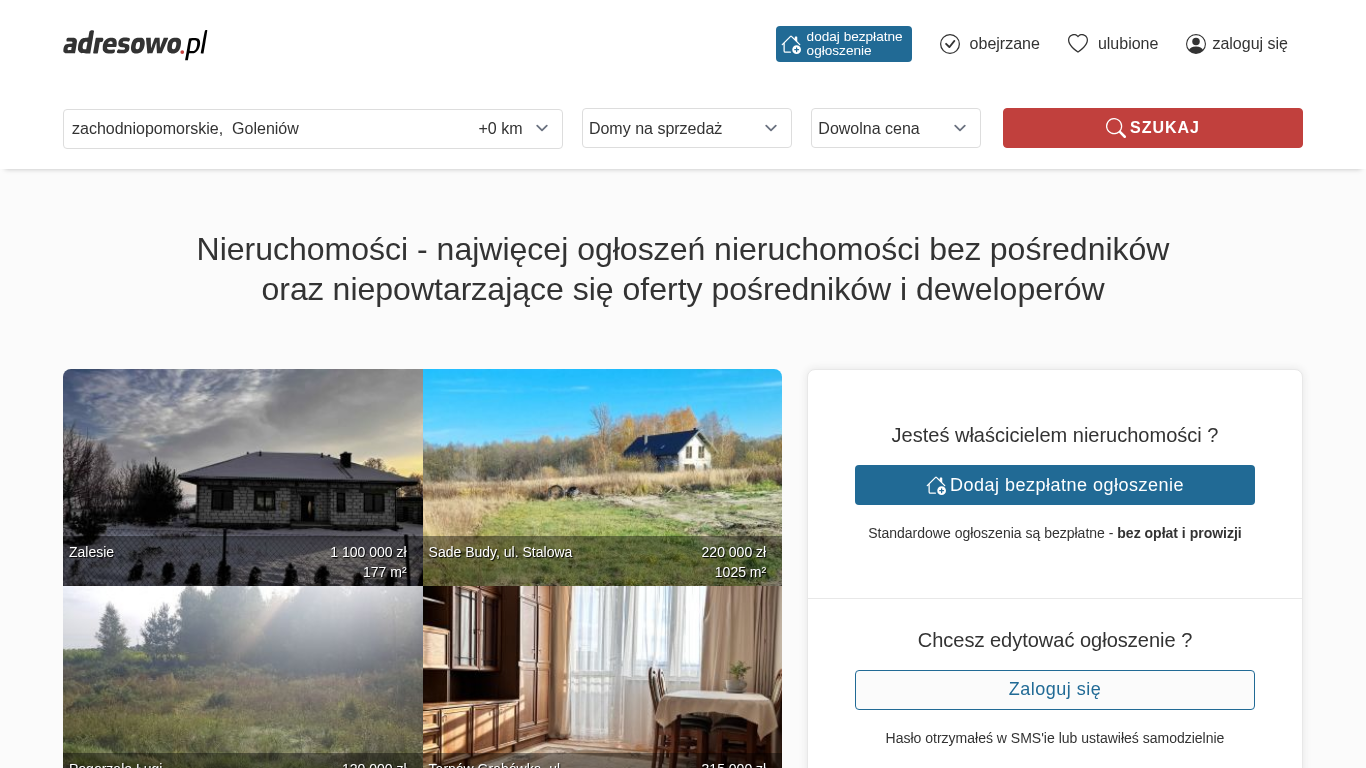Viewport: 1366px width, 768px height.
Task: Click the adresowo.pl logo
Action: tap(135, 44)
